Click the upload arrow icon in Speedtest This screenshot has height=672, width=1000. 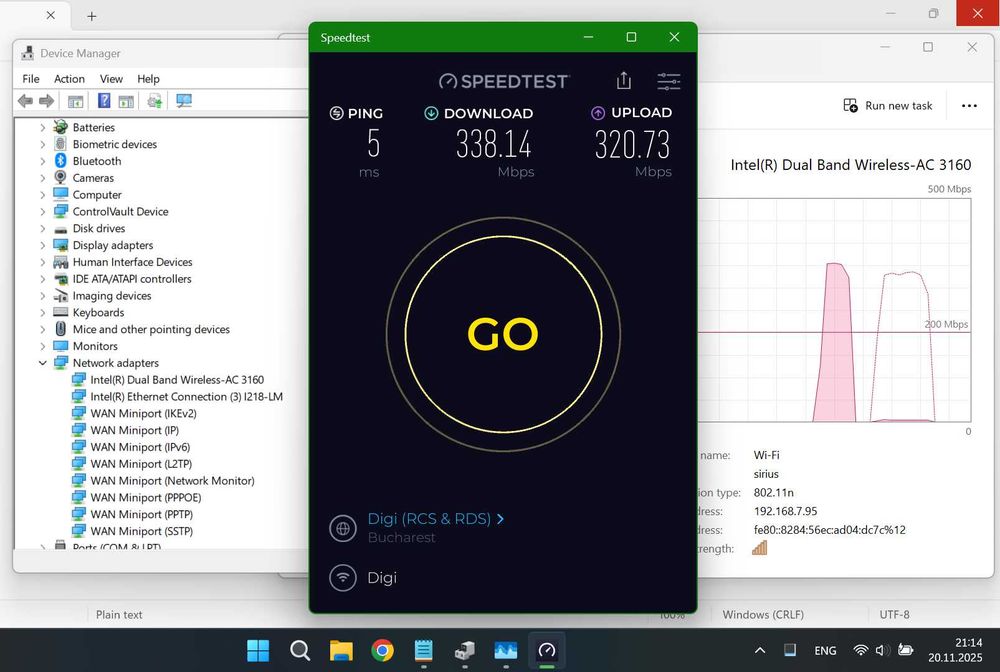tap(598, 113)
